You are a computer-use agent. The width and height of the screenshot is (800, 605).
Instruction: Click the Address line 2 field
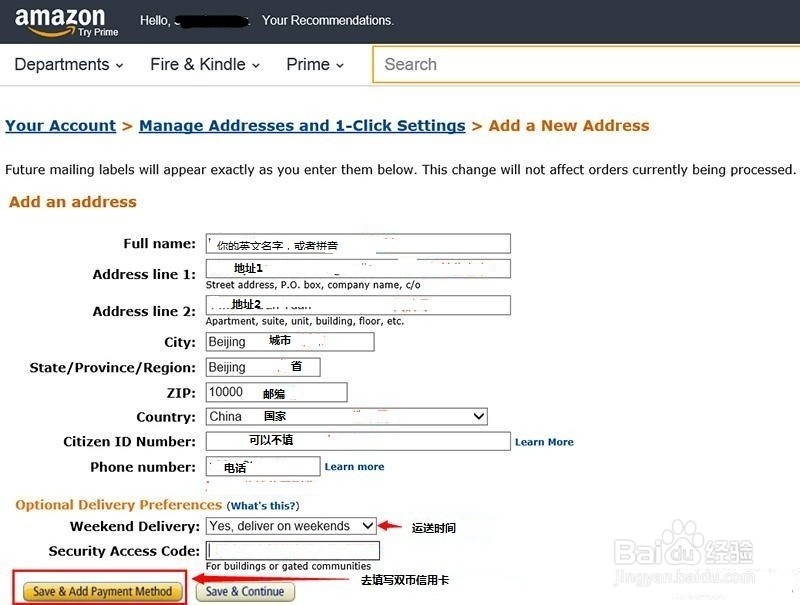pyautogui.click(x=358, y=305)
